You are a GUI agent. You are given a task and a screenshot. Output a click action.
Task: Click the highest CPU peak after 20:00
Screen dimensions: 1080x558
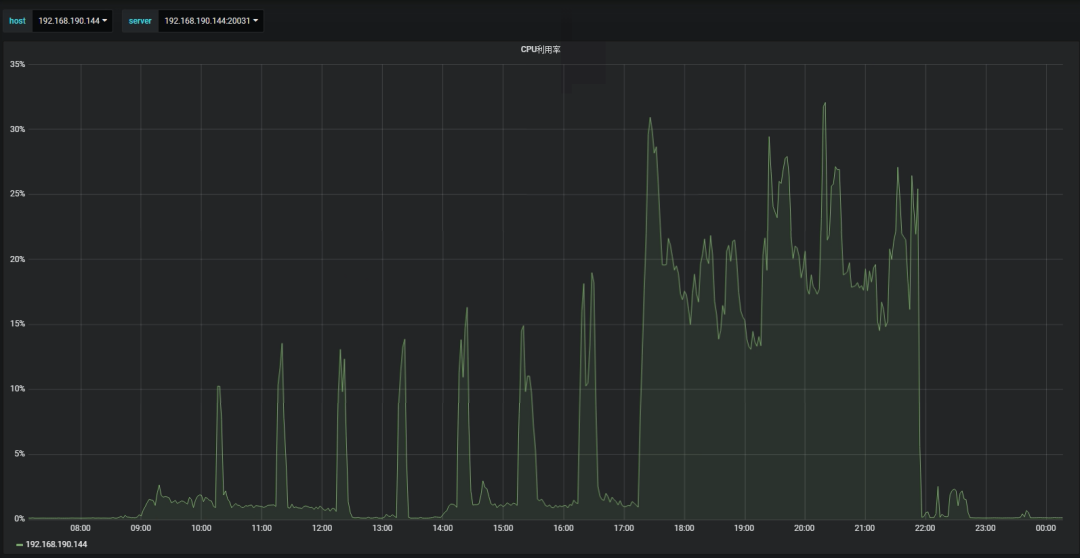click(x=824, y=104)
